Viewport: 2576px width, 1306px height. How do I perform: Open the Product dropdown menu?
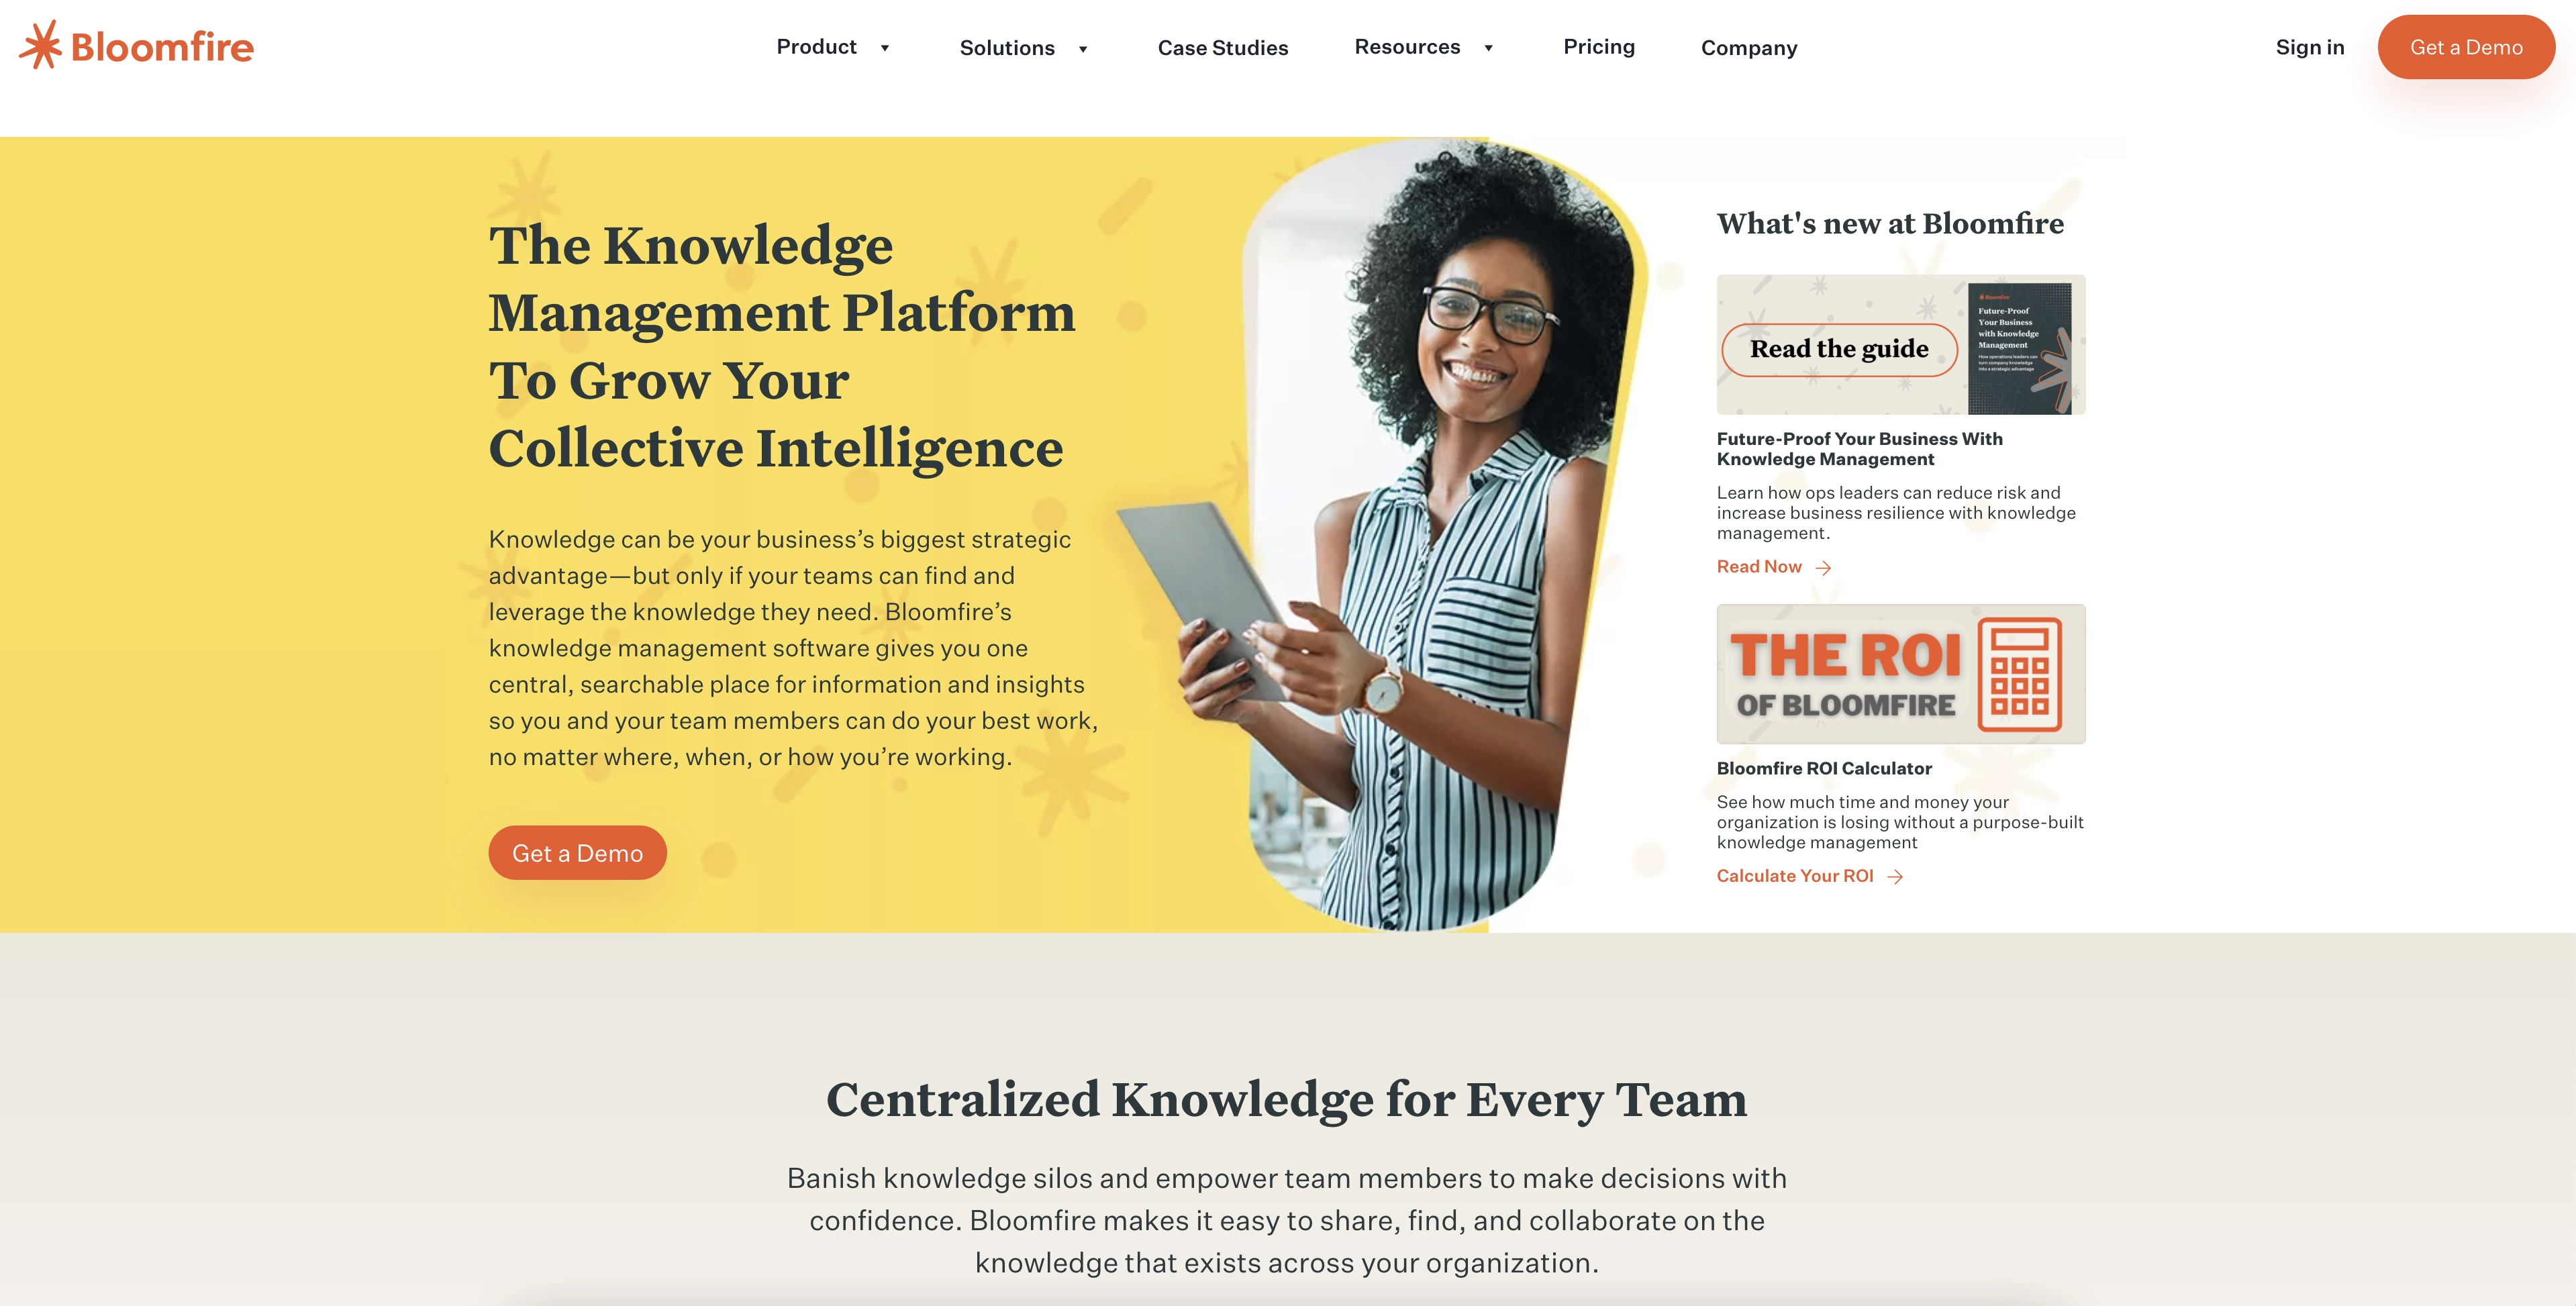pos(830,47)
